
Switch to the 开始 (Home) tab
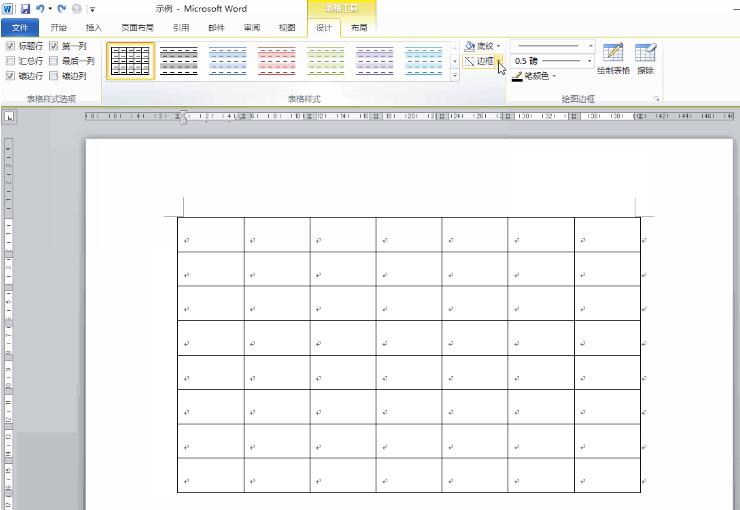[x=59, y=28]
